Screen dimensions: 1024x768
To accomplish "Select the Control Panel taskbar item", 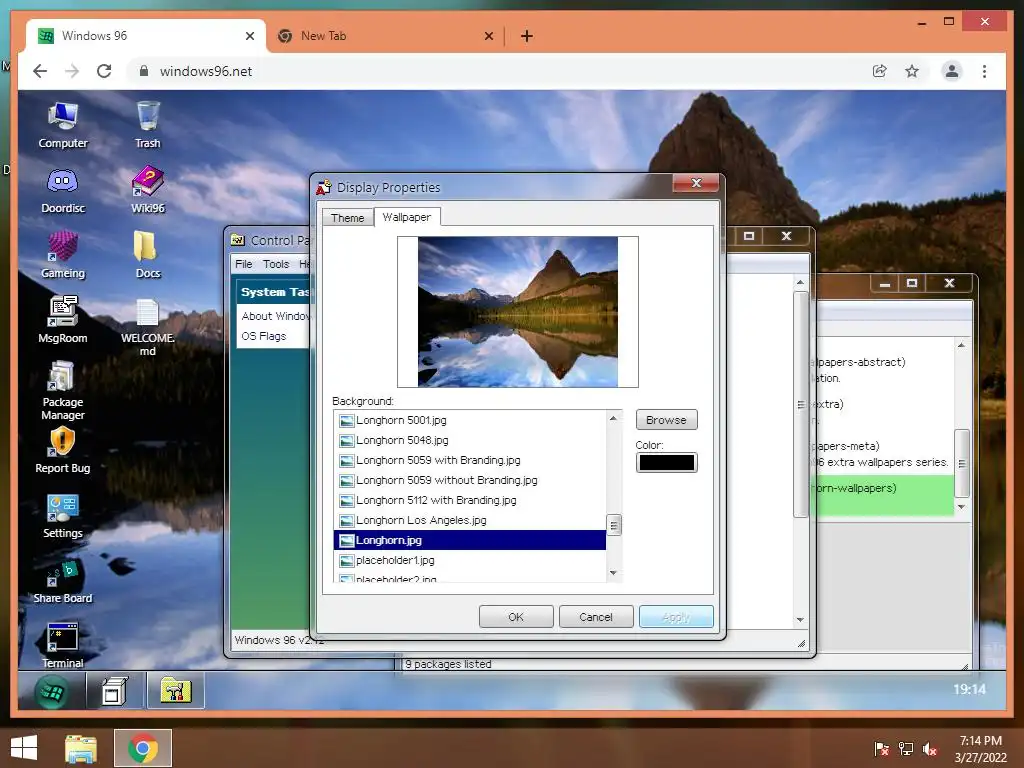I will pos(175,691).
